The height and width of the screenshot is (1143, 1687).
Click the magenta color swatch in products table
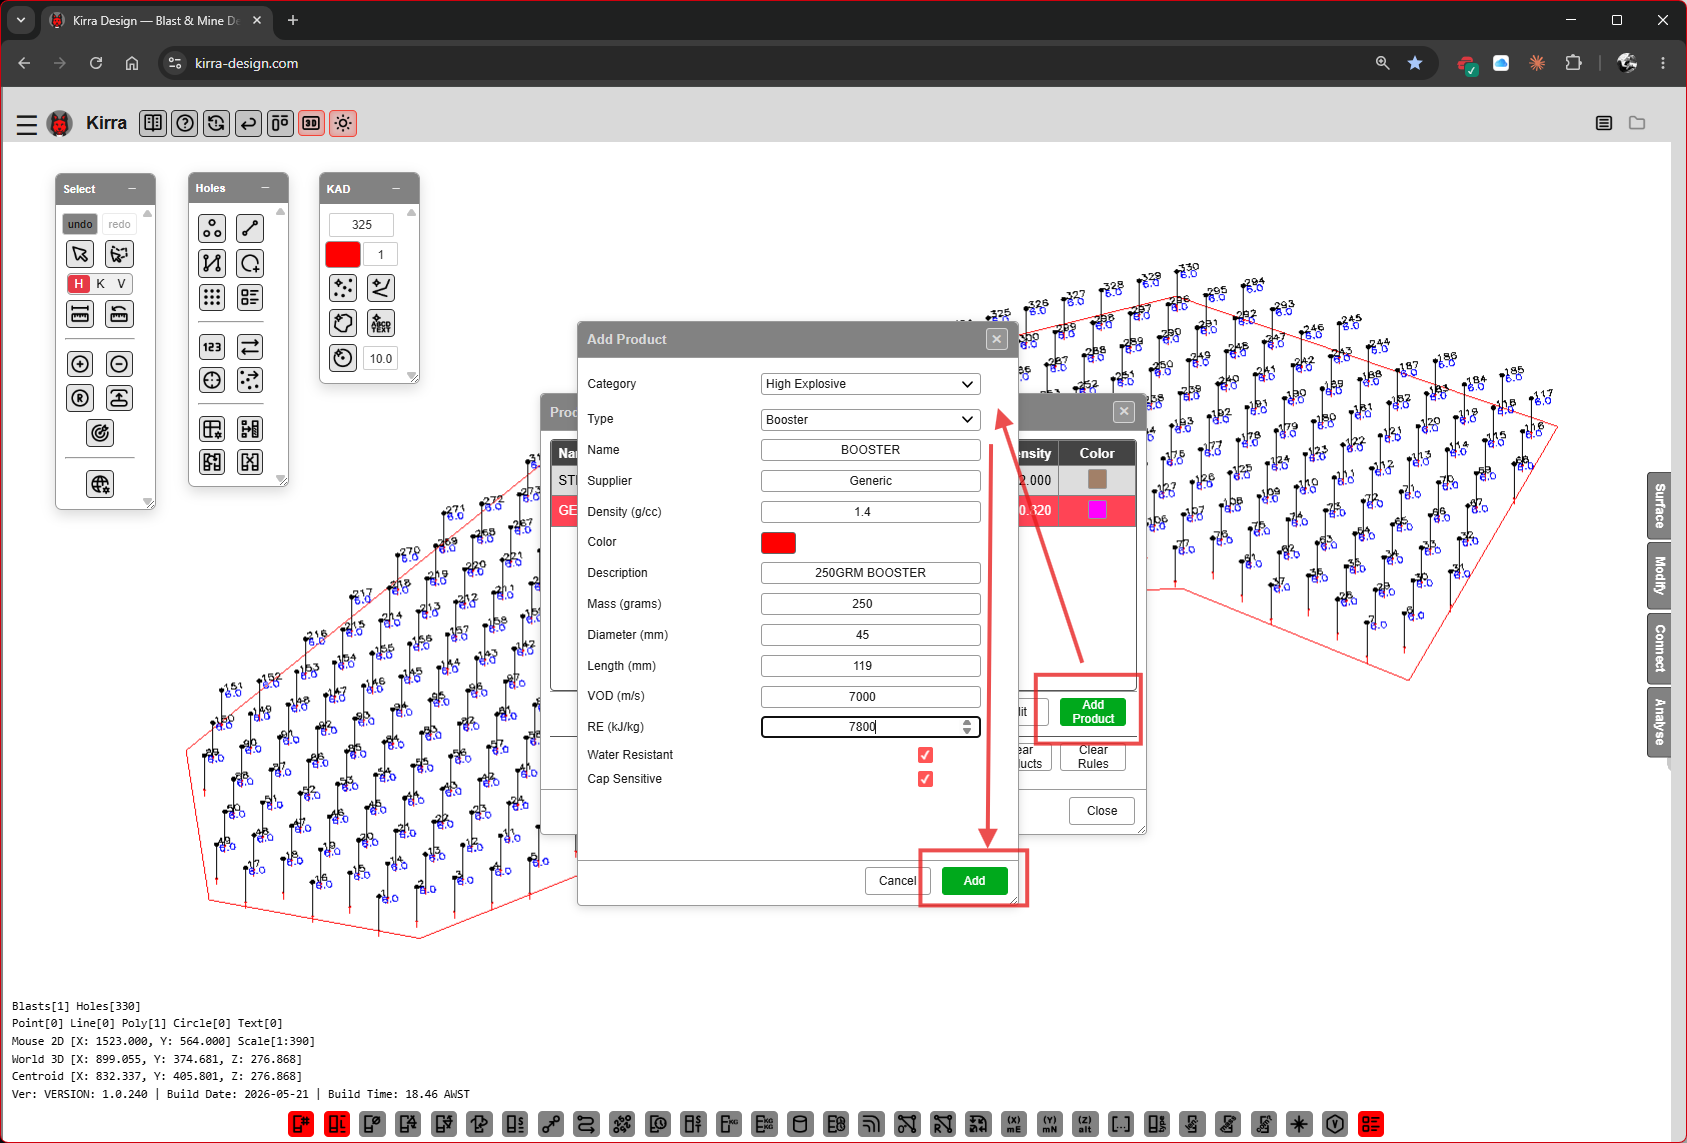(x=1097, y=510)
